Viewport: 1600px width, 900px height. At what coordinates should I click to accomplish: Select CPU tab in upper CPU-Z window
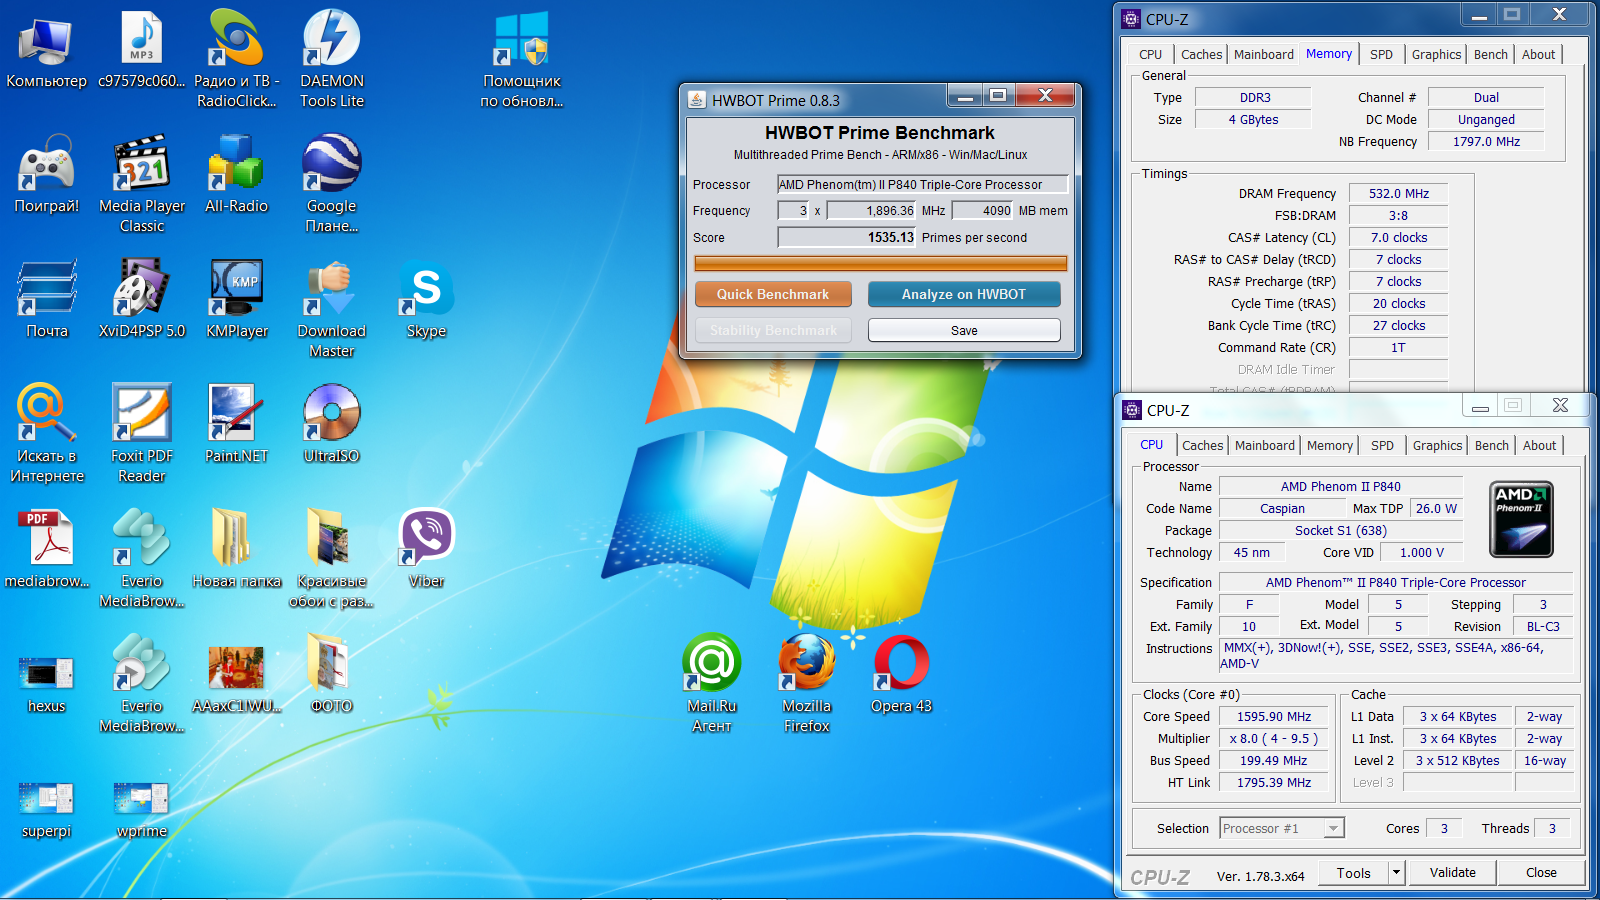[1150, 55]
